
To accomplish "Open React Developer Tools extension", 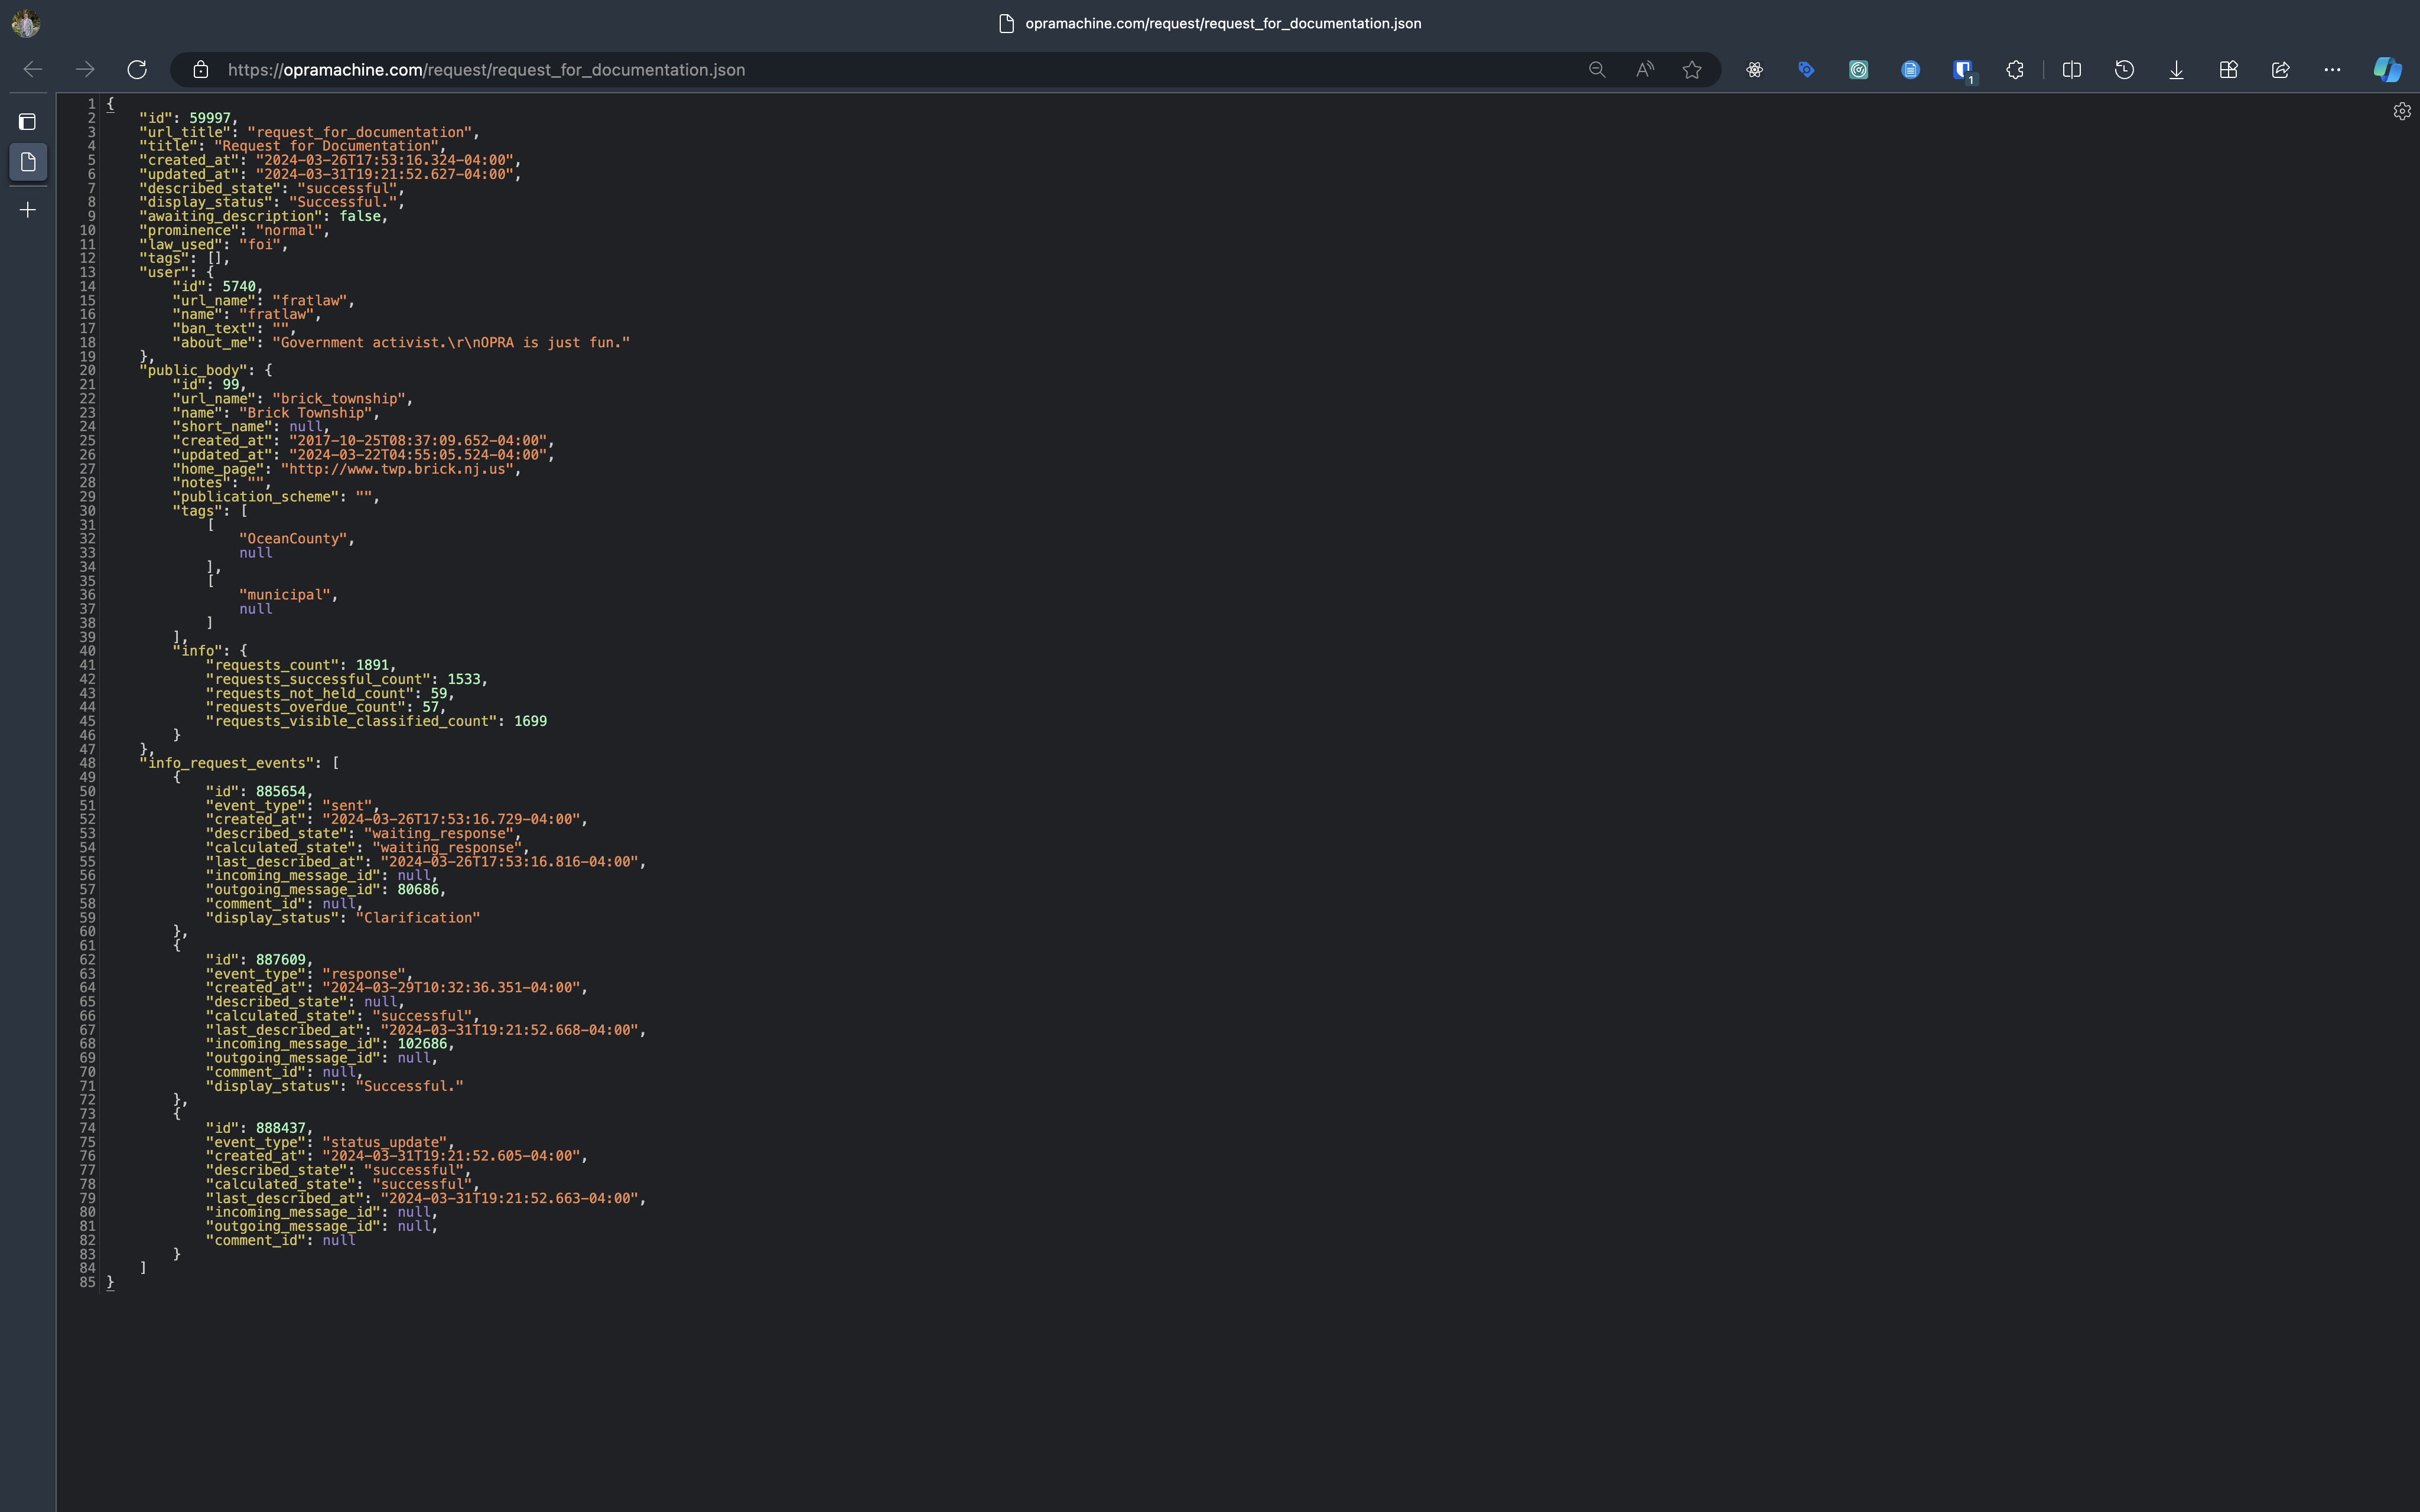I will click(1754, 70).
